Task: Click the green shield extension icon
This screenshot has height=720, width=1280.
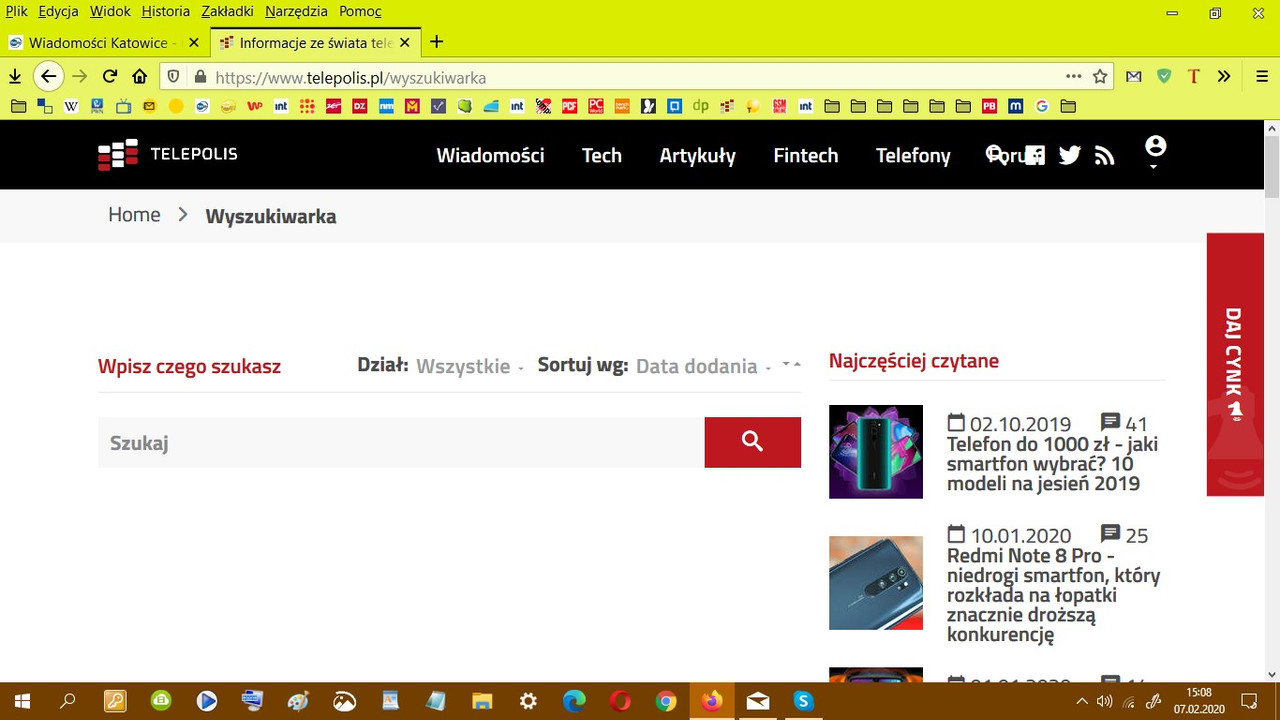Action: 1164,76
